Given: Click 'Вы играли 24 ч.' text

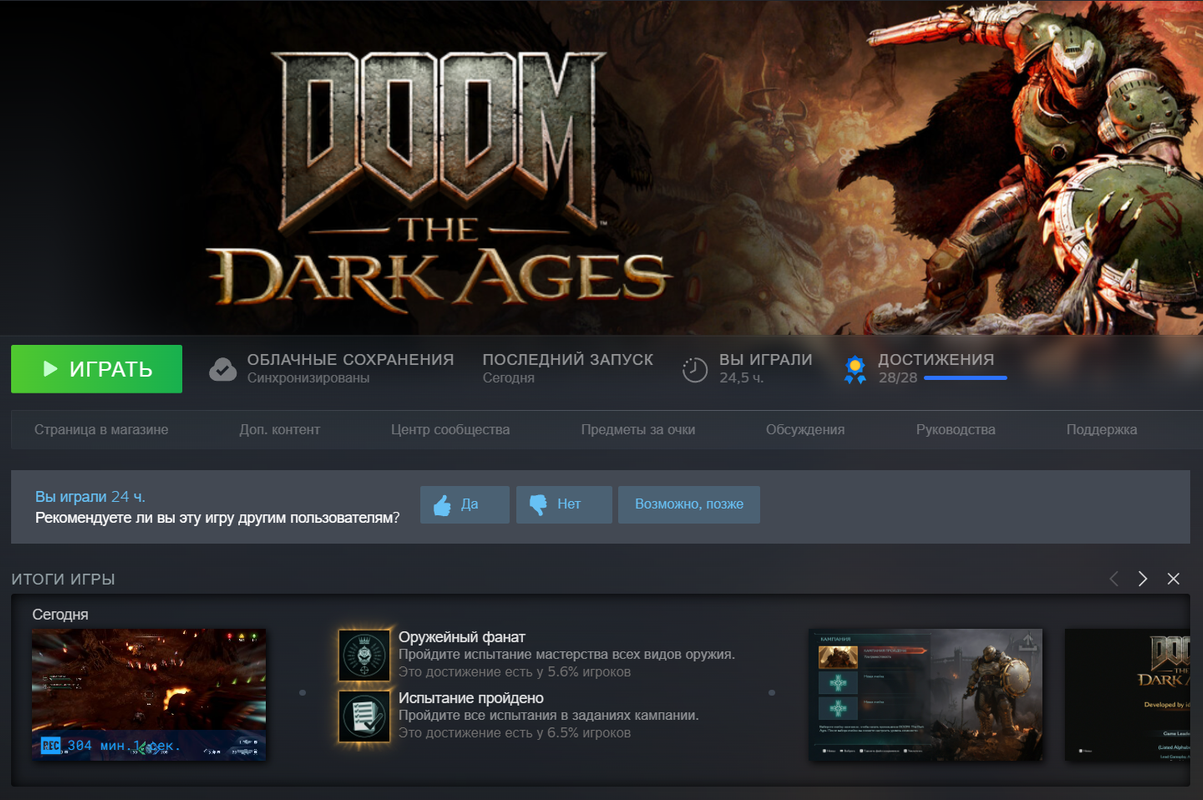Looking at the screenshot, I should (90, 496).
